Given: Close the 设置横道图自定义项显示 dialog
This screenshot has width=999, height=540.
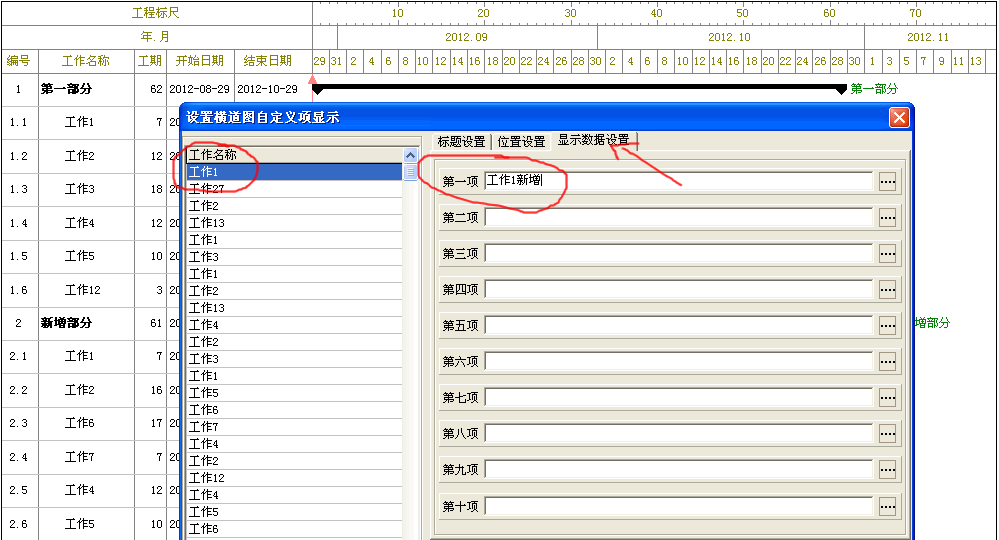Looking at the screenshot, I should [x=899, y=117].
